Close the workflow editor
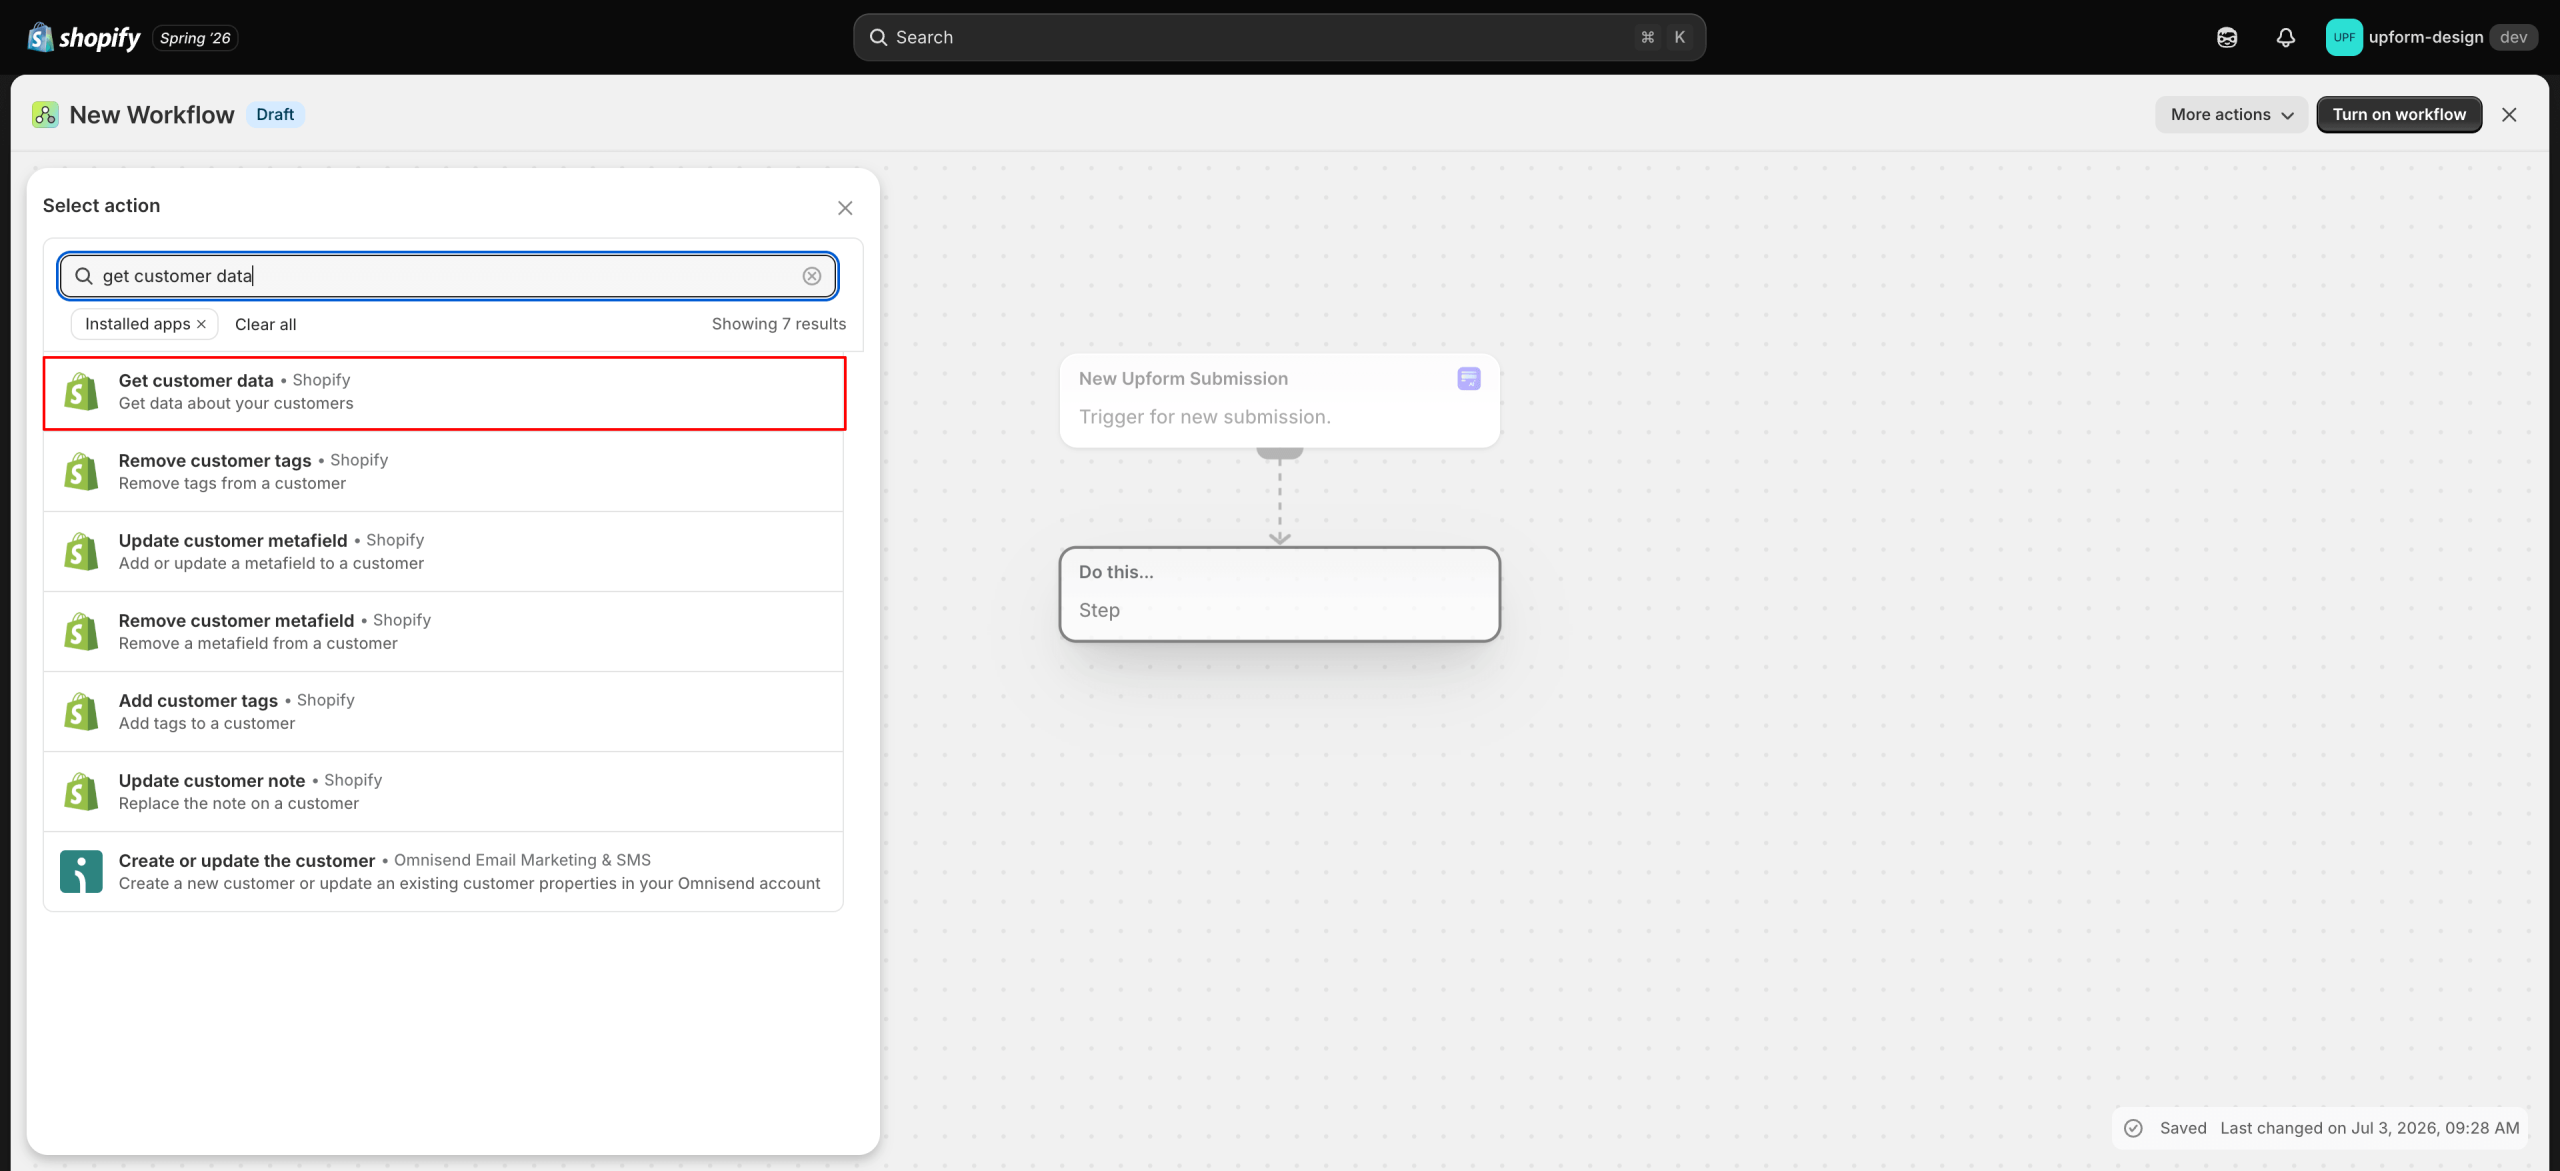Screen dimensions: 2560x1171 tap(2509, 114)
